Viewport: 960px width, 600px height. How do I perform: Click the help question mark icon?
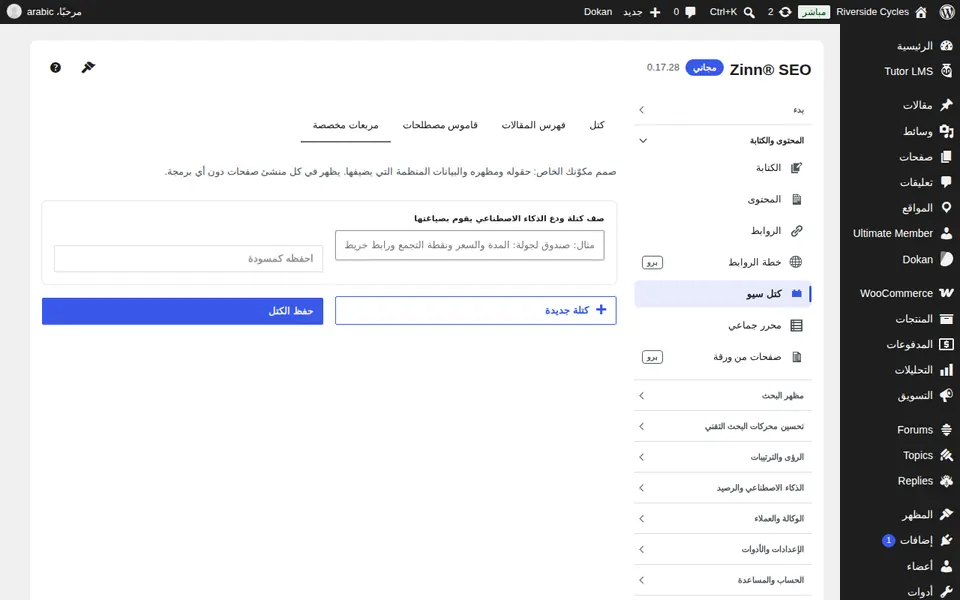point(55,67)
